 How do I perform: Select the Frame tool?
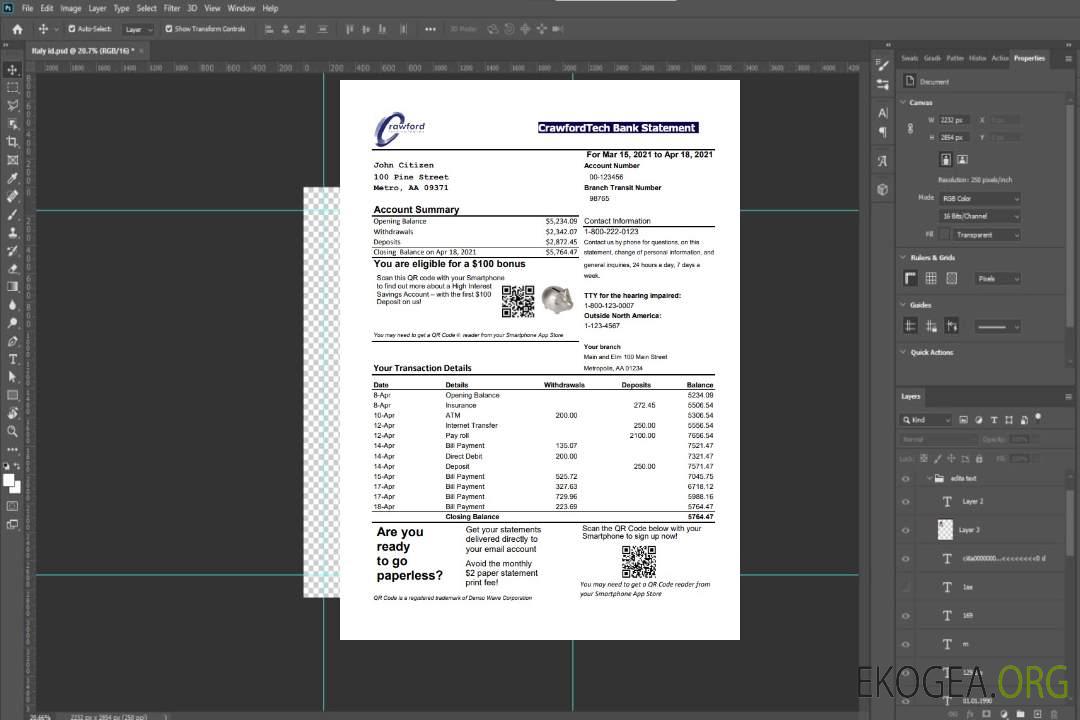click(12, 160)
